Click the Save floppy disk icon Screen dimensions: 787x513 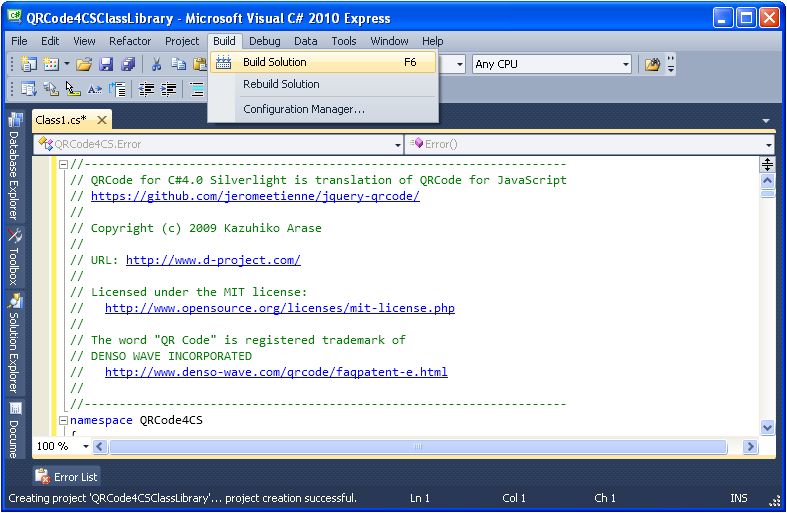click(x=106, y=64)
